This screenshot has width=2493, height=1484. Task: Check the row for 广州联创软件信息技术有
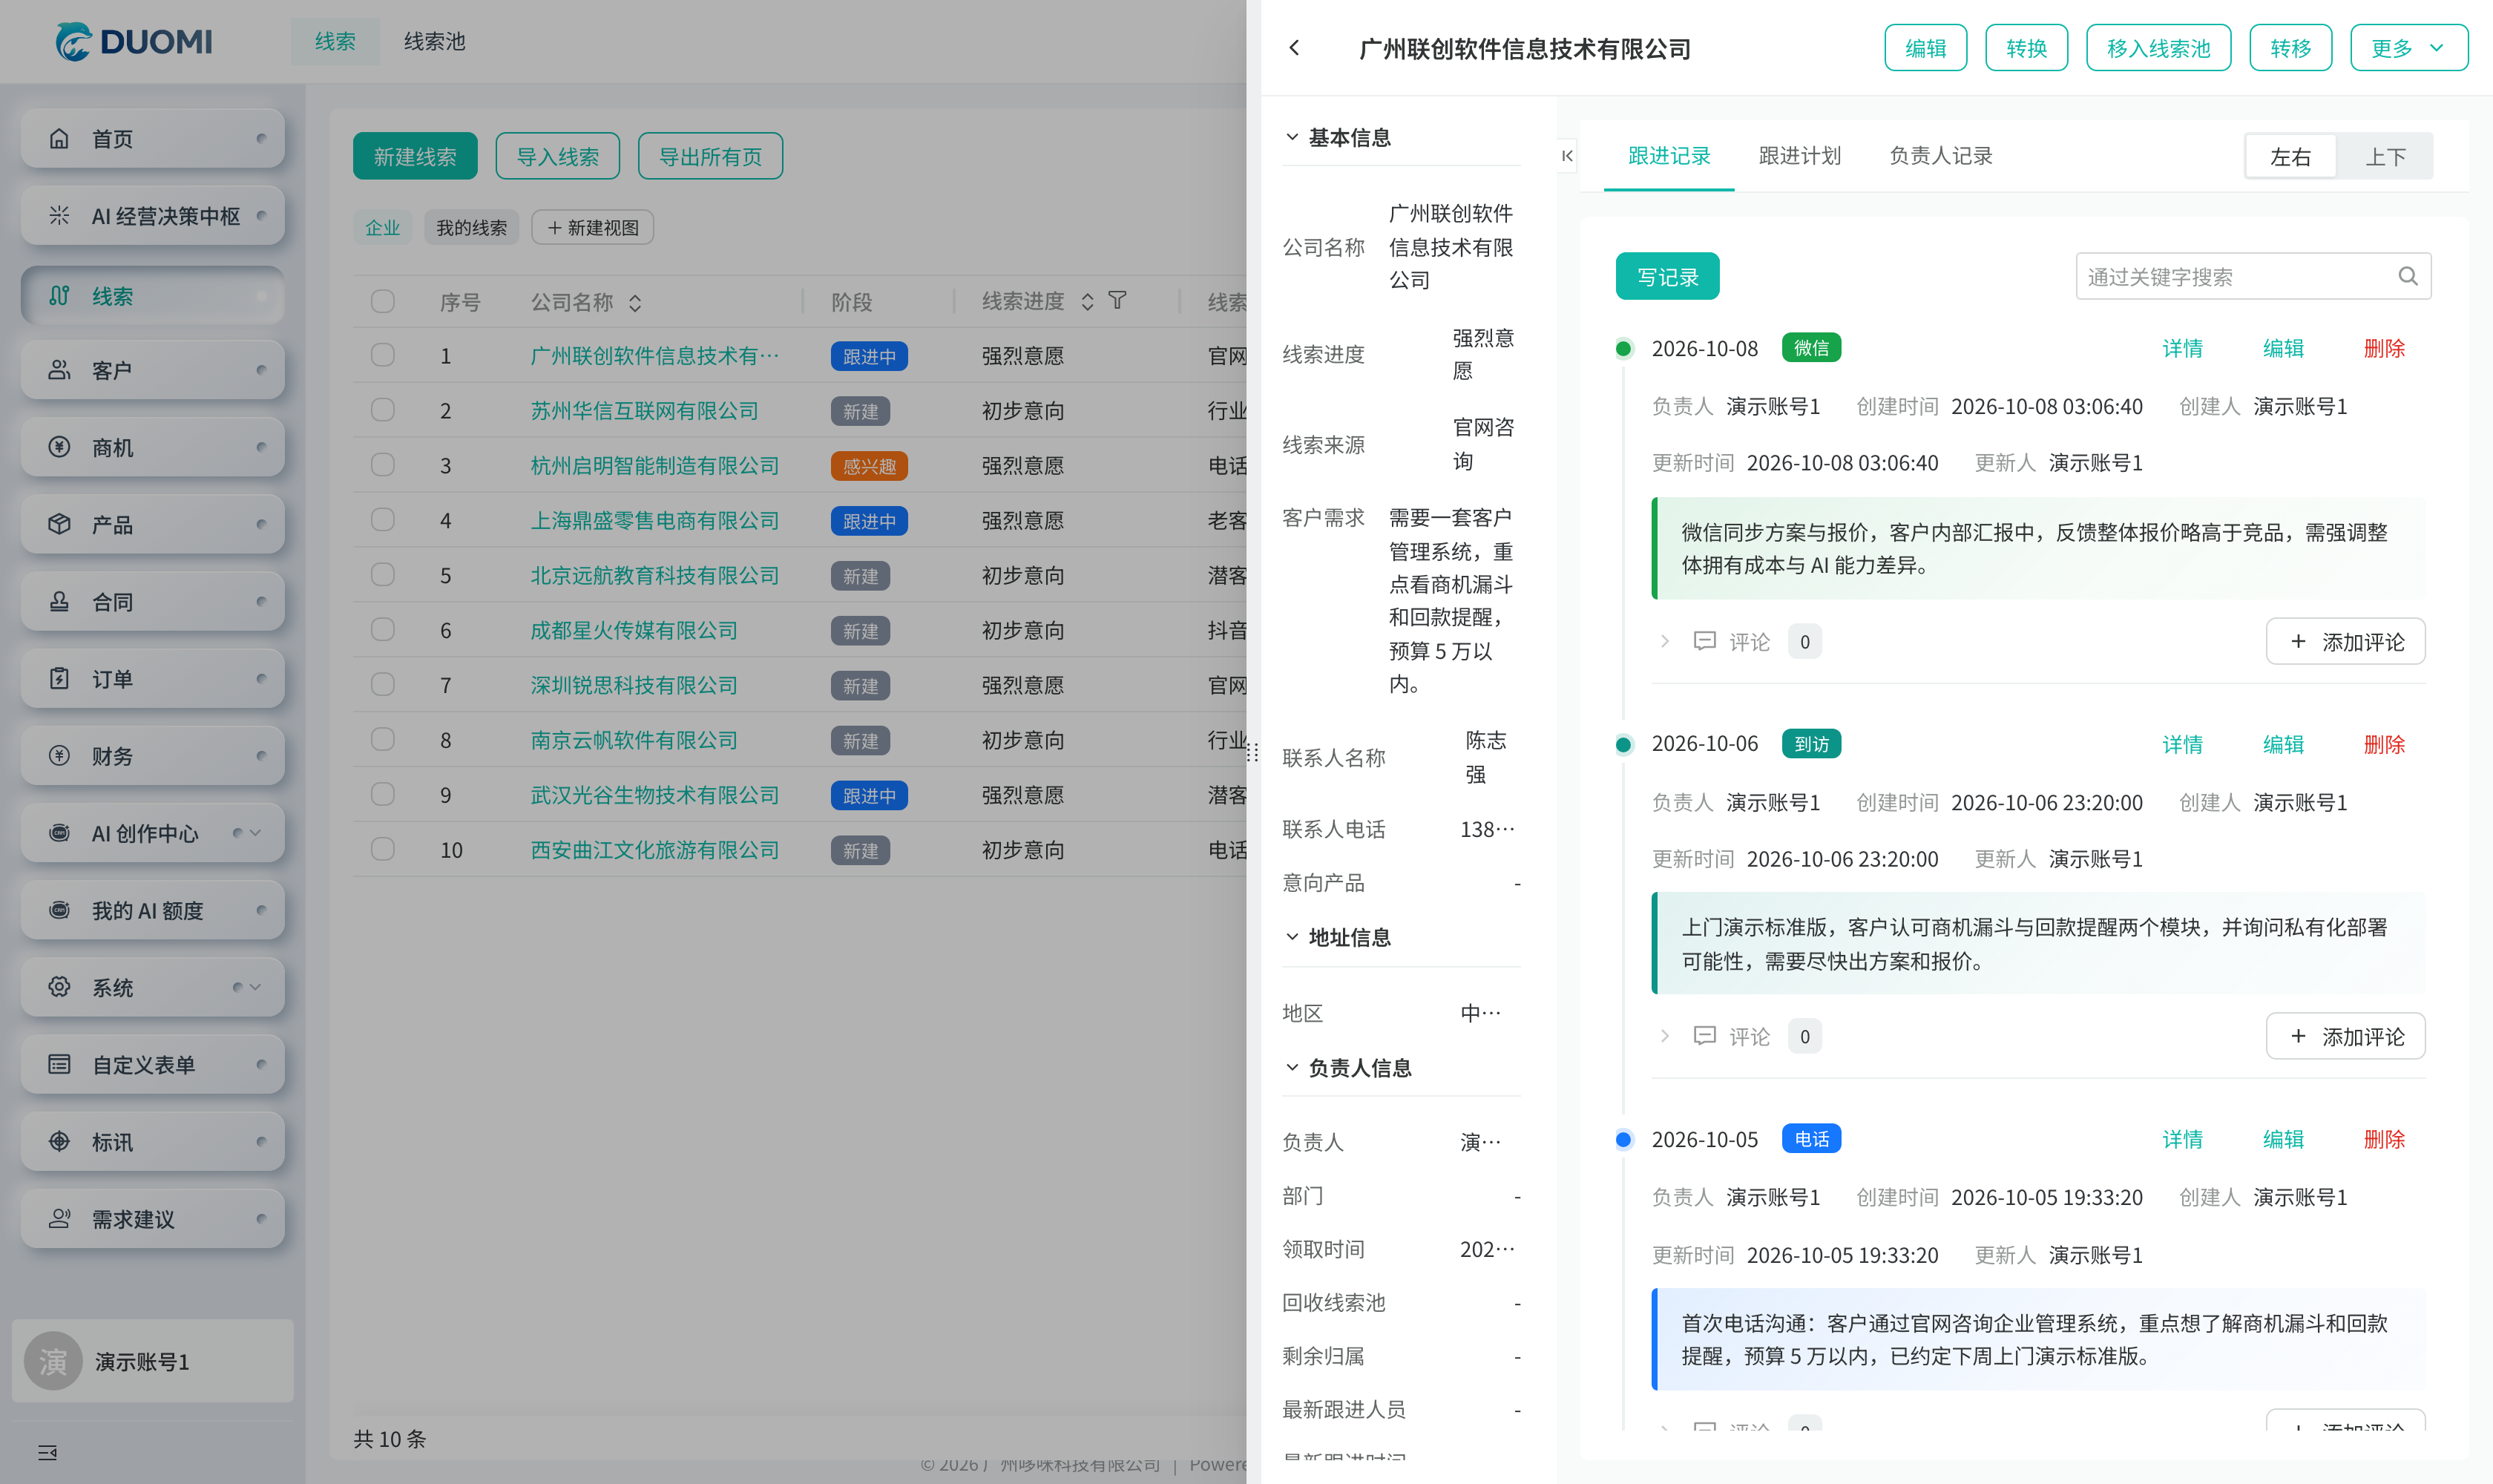(383, 355)
